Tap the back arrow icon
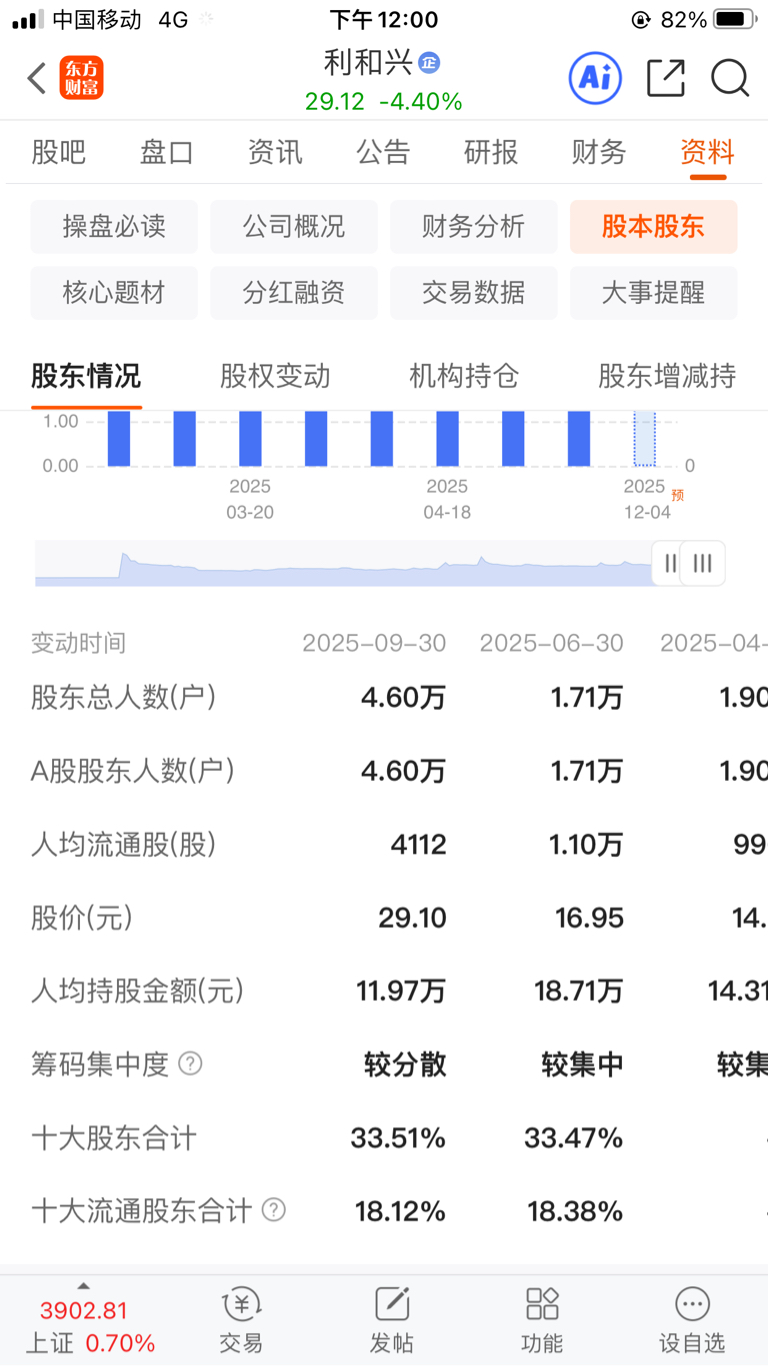768x1366 pixels. pos(37,78)
